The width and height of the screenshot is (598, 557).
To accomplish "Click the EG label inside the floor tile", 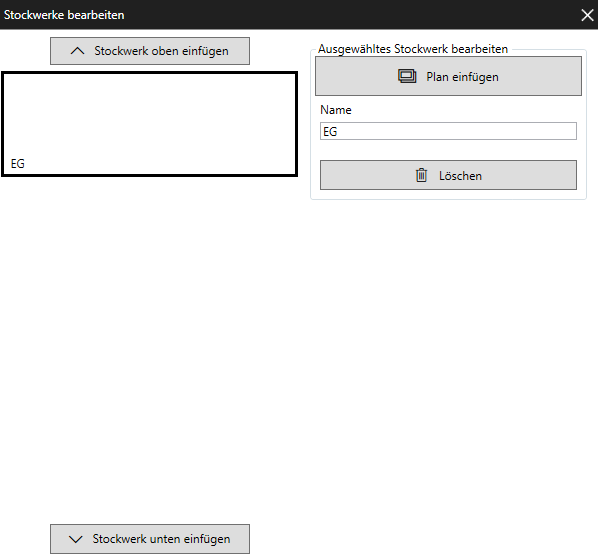I will pos(18,164).
